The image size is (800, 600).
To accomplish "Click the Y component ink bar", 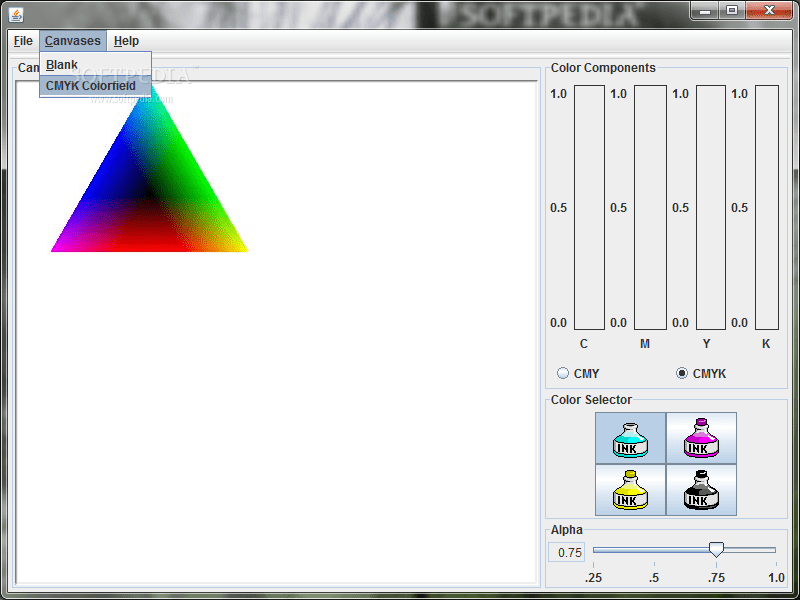I will click(x=710, y=208).
